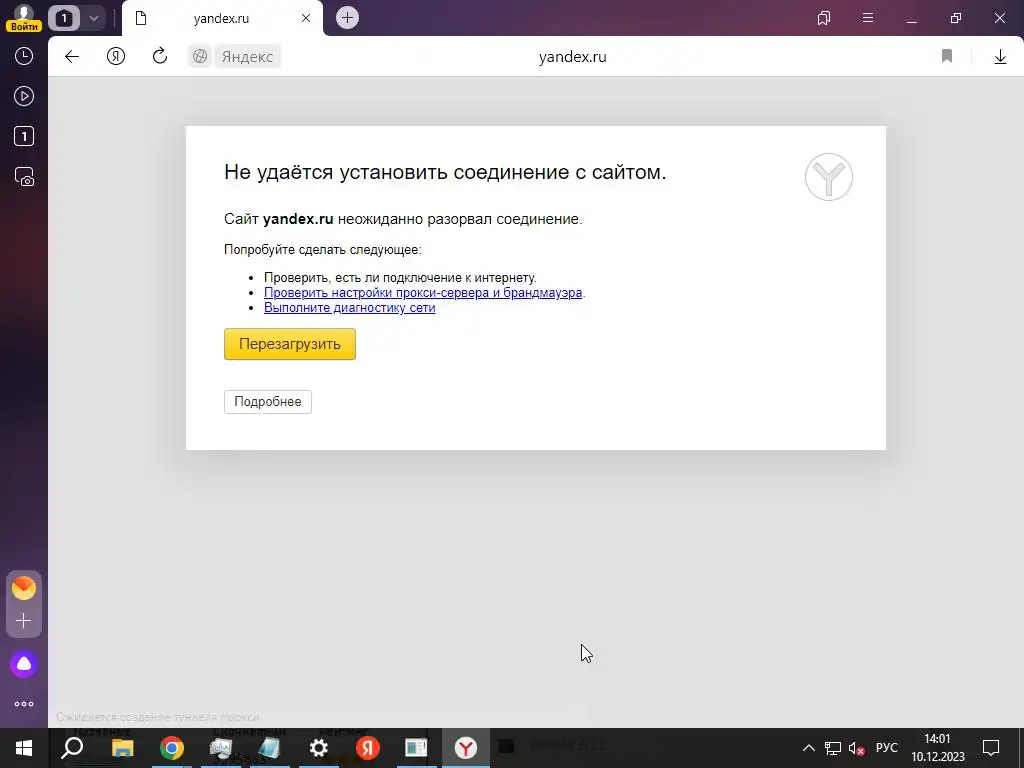1024x768 pixels.
Task: Open File Explorer from taskbar
Action: (x=122, y=748)
